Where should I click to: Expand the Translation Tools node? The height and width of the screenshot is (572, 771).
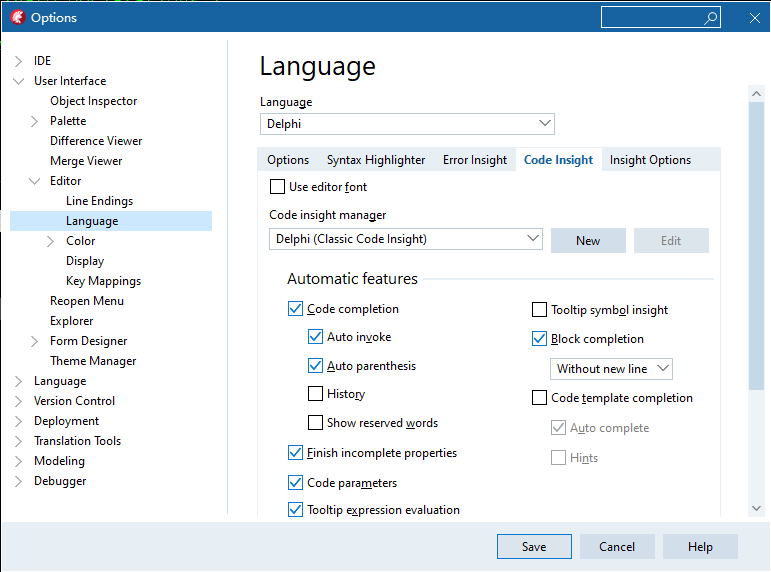click(x=18, y=441)
